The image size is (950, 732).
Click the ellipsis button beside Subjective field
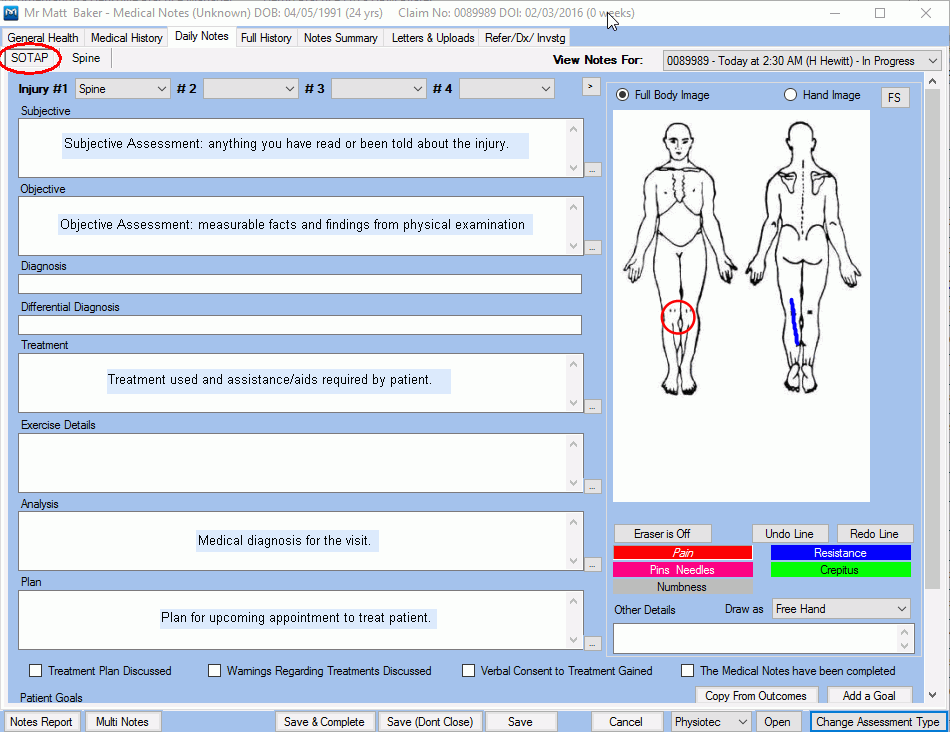[x=593, y=170]
